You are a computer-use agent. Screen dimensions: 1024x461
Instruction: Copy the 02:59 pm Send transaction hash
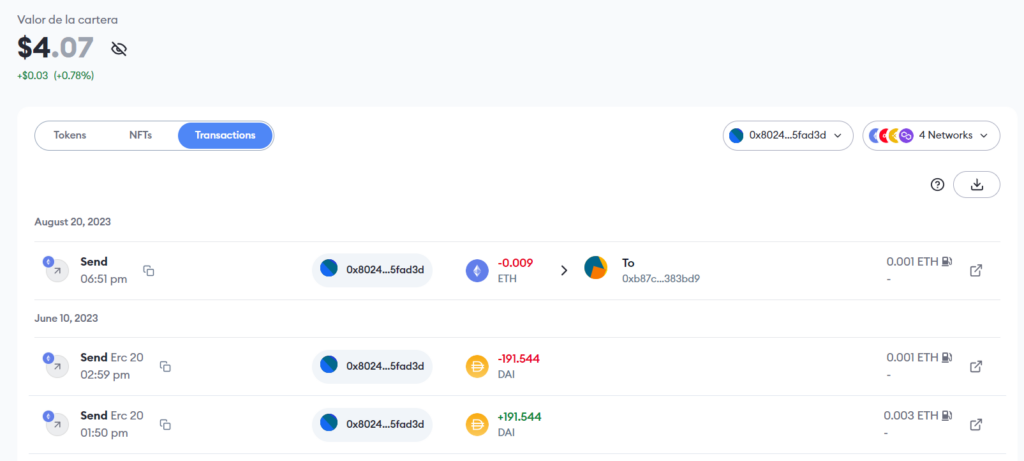tap(166, 366)
